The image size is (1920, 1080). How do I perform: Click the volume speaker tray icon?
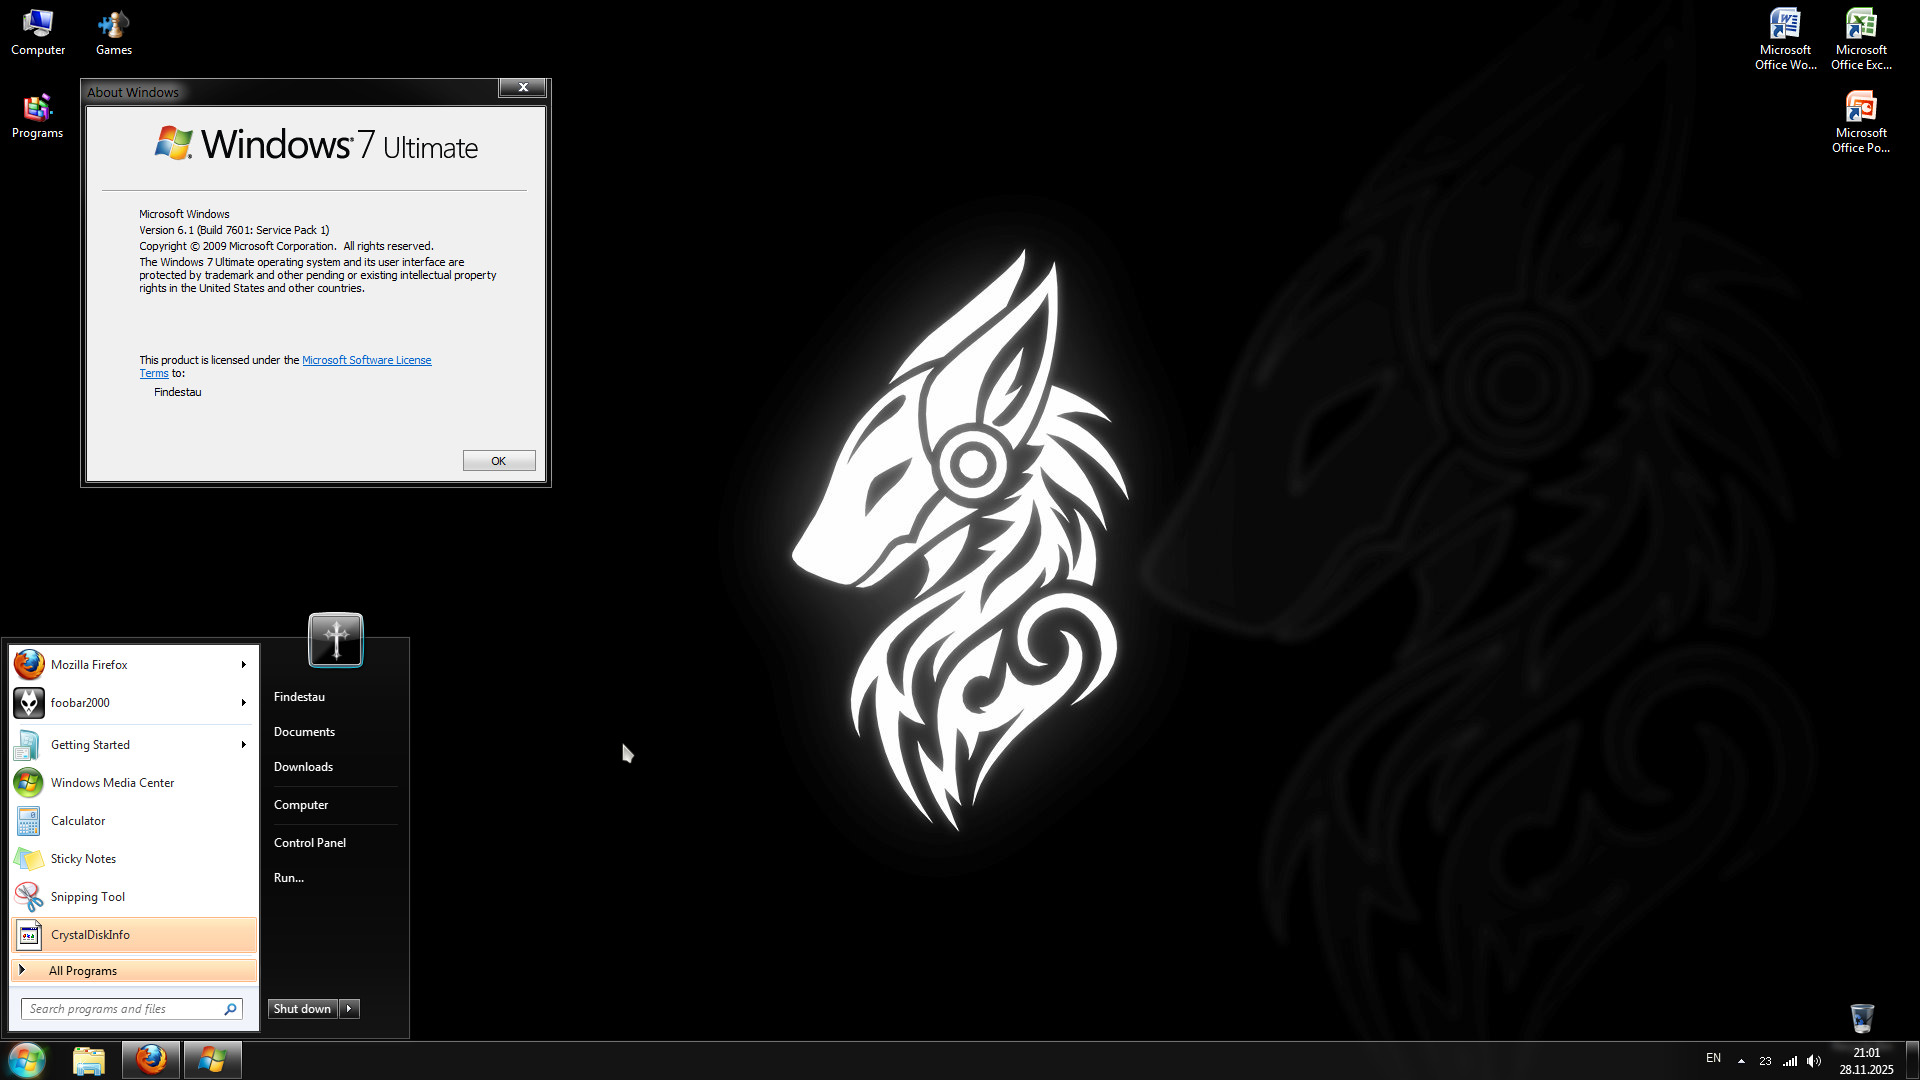click(1814, 1061)
